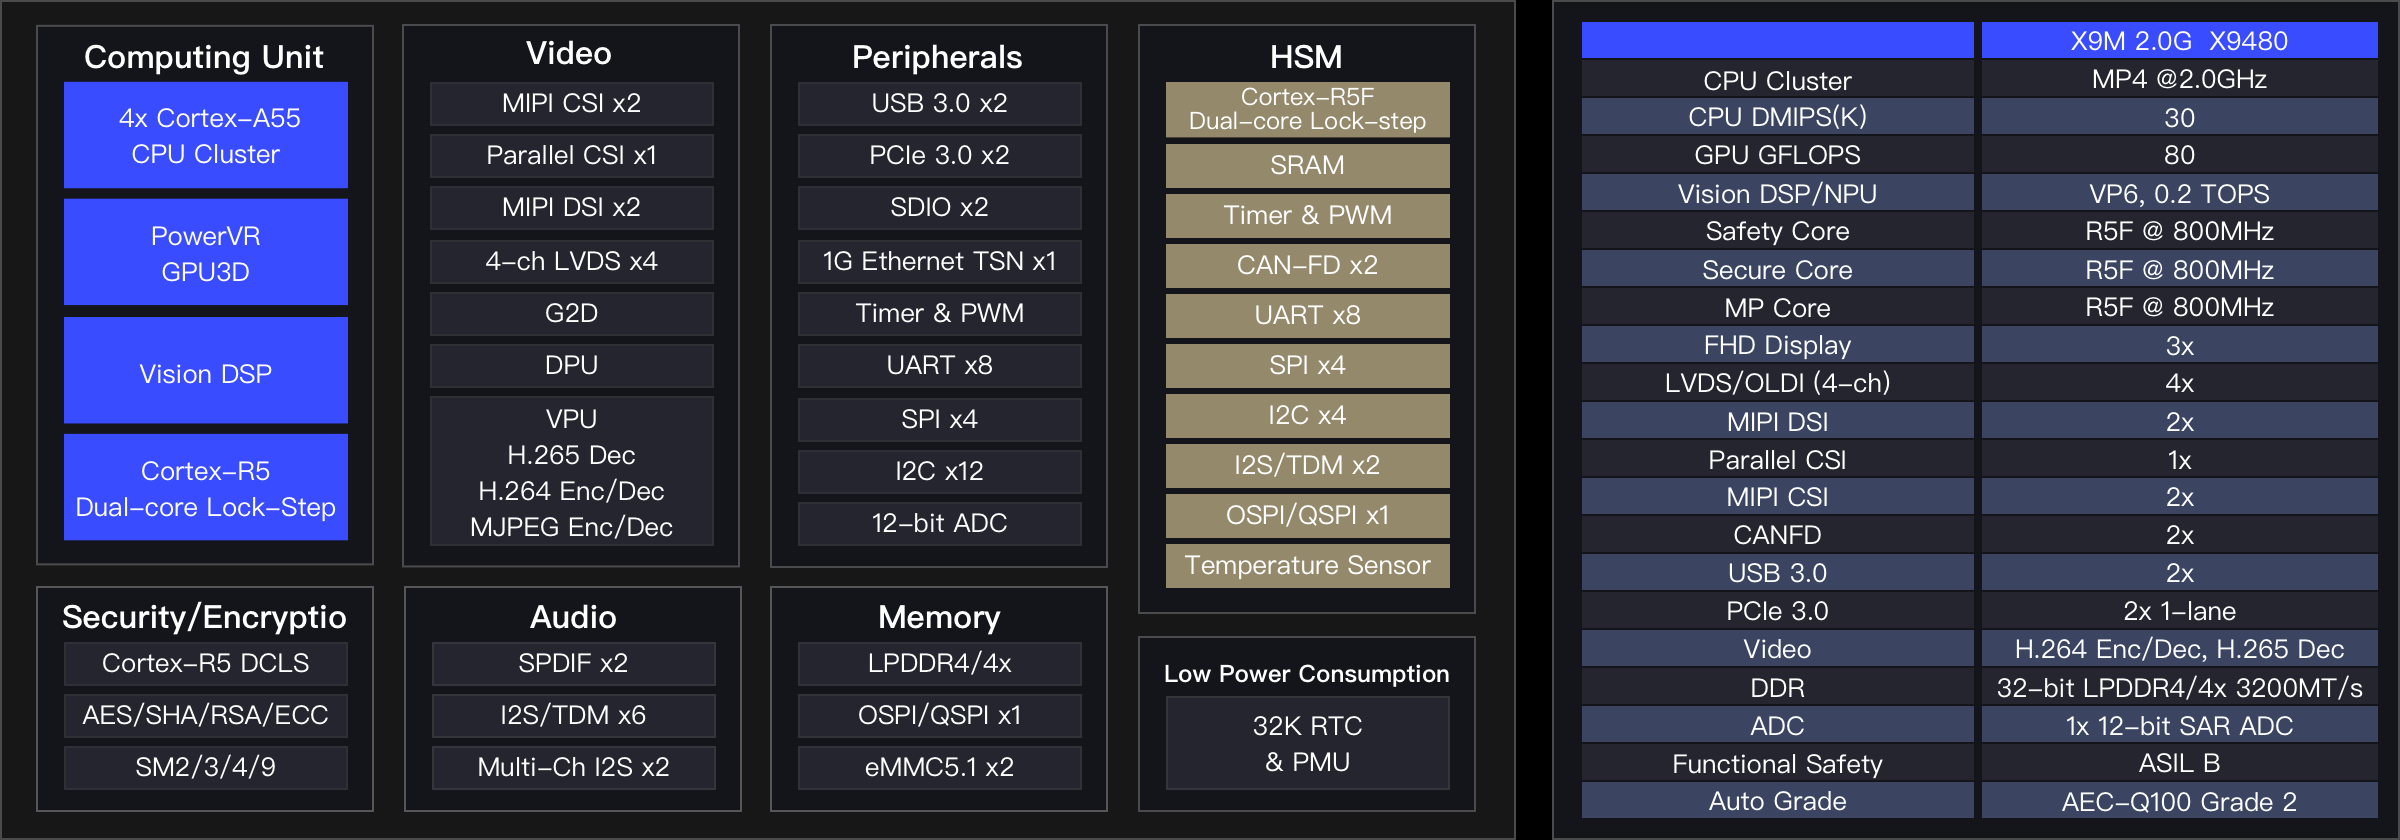Click the SM2/3/4/9 box

[206, 767]
